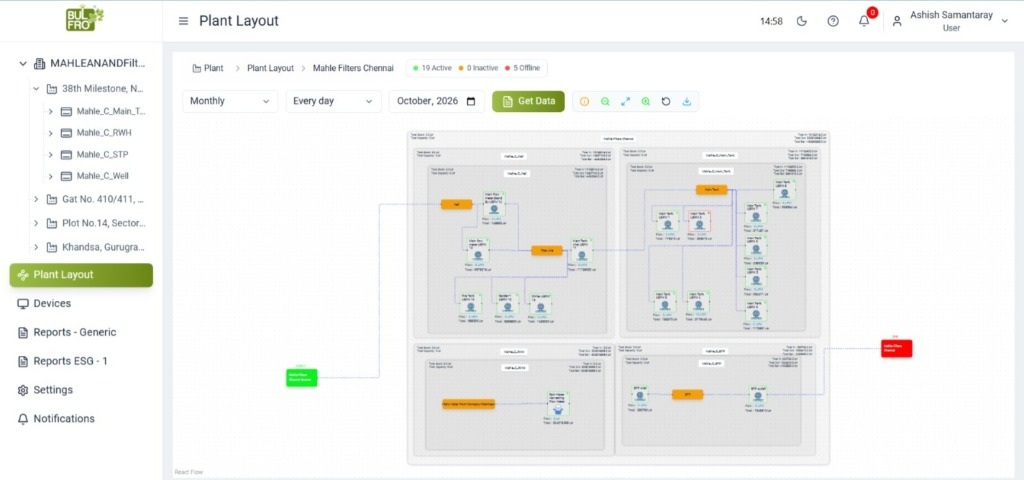Open the Monthly period dropdown
Viewport: 1024px width, 480px height.
pyautogui.click(x=230, y=101)
